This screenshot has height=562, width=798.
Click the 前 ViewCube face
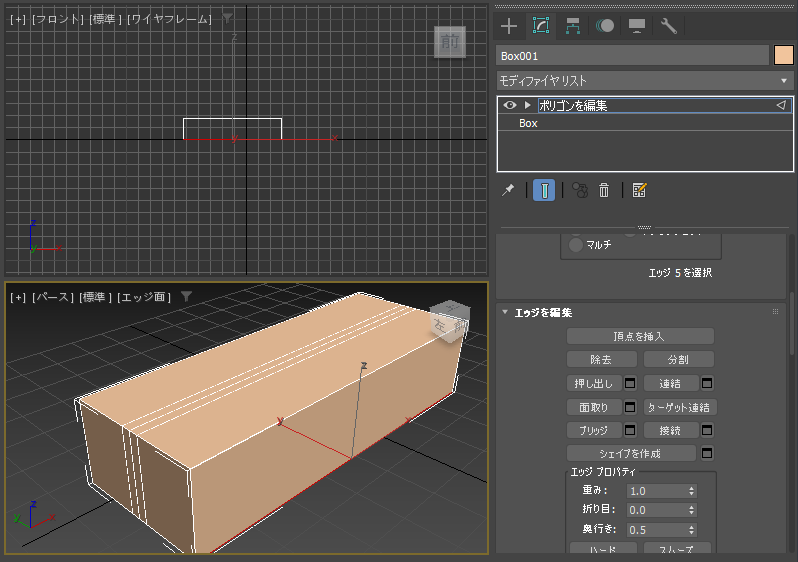click(x=449, y=42)
